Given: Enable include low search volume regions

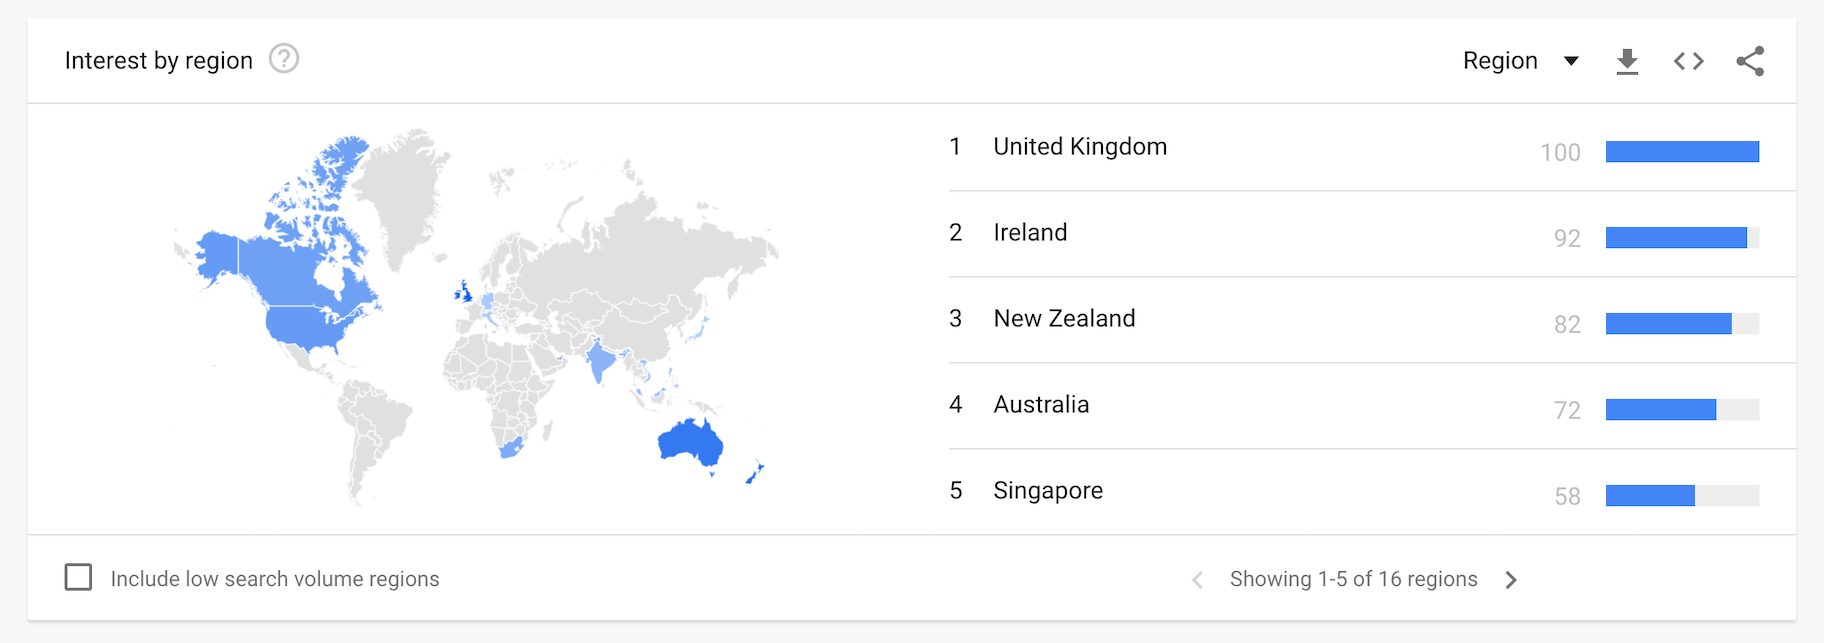Looking at the screenshot, I should coord(78,578).
